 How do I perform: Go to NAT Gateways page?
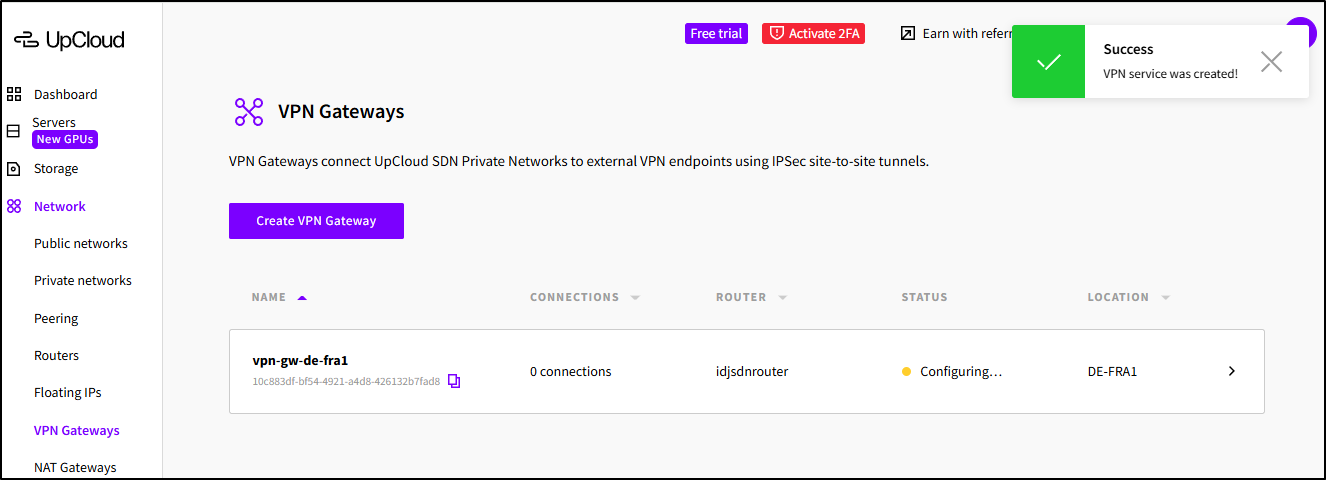coord(75,468)
